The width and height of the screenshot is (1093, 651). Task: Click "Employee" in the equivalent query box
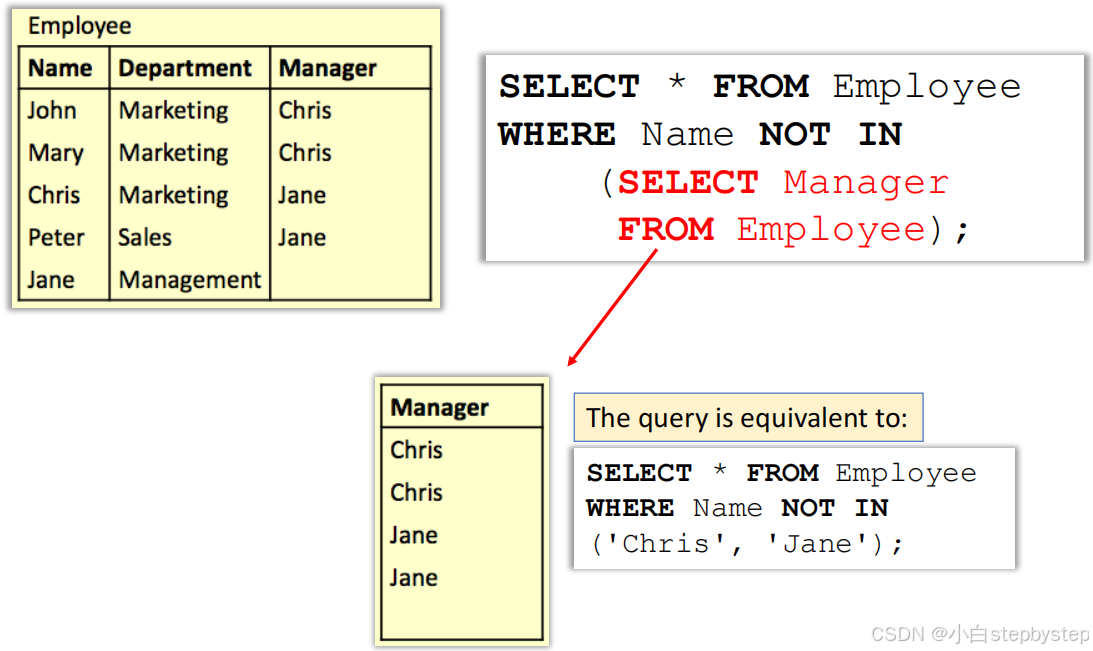[x=906, y=474]
